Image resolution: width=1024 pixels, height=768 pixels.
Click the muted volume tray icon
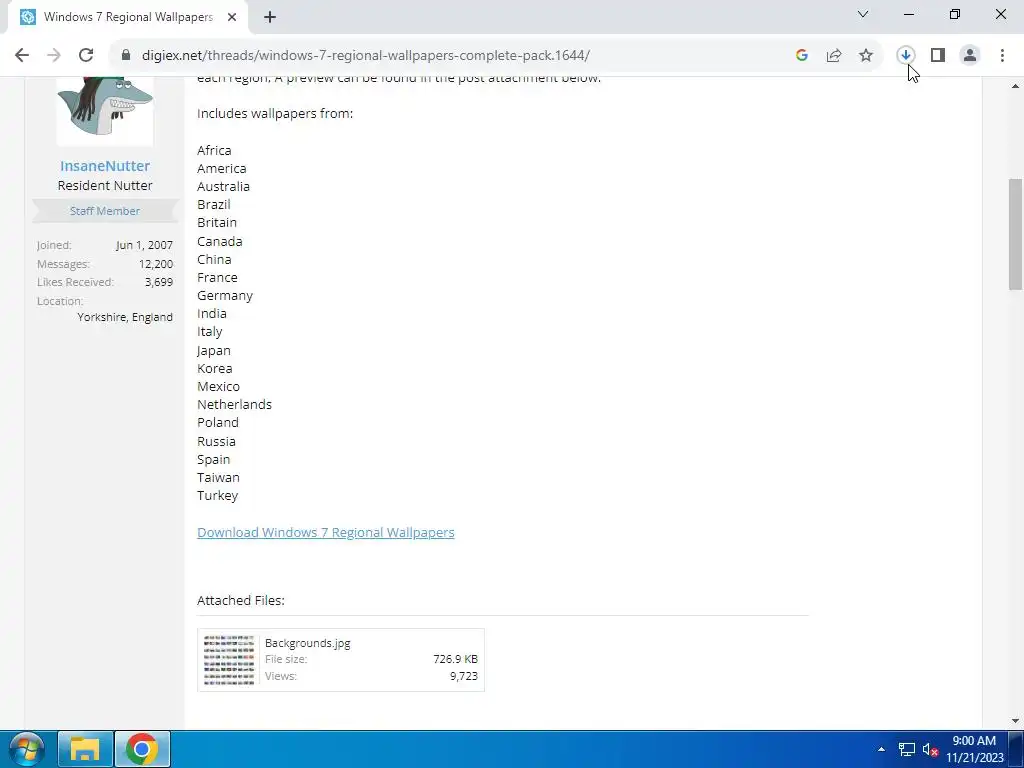point(930,749)
